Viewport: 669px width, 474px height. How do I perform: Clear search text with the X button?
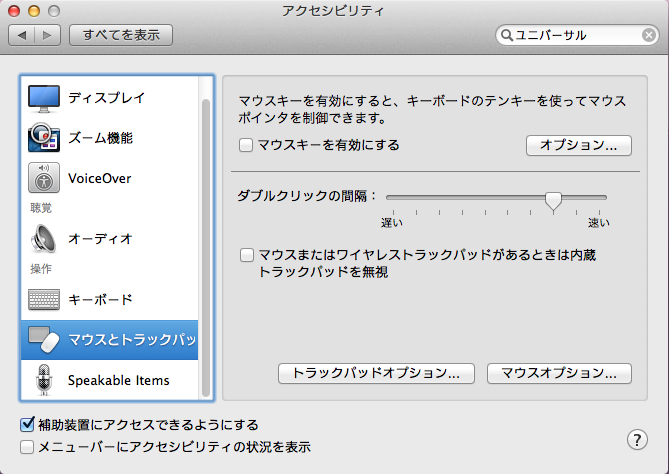648,35
